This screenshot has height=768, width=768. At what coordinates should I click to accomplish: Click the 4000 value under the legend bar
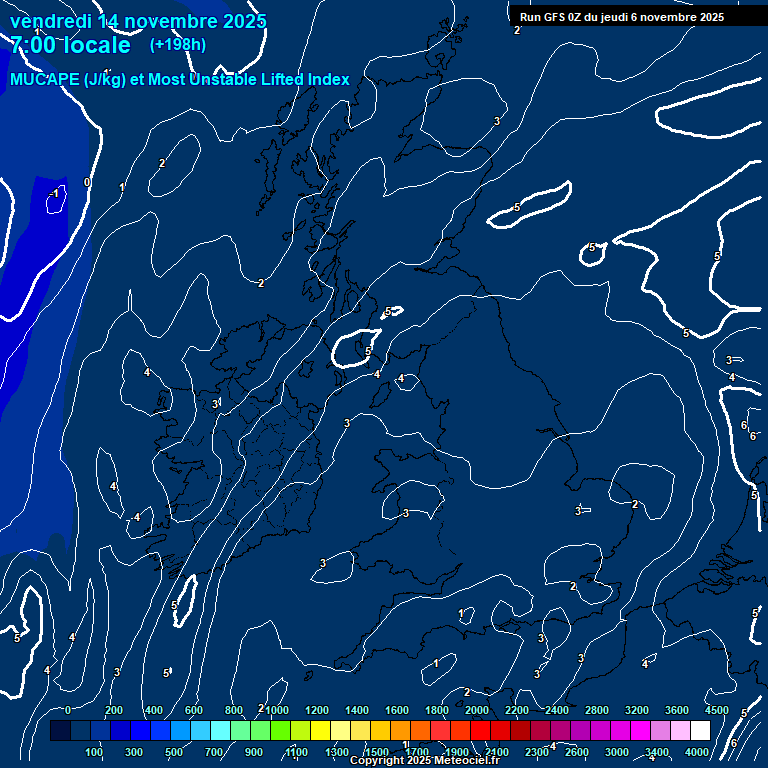697,752
